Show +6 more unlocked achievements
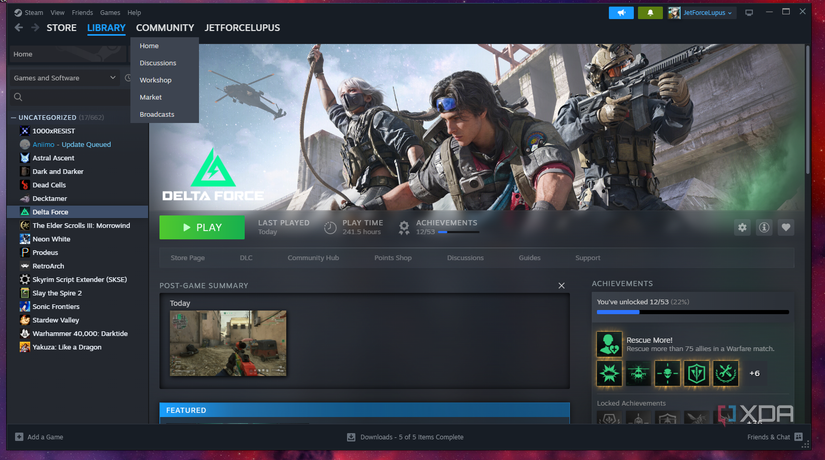The width and height of the screenshot is (825, 460). click(x=754, y=373)
